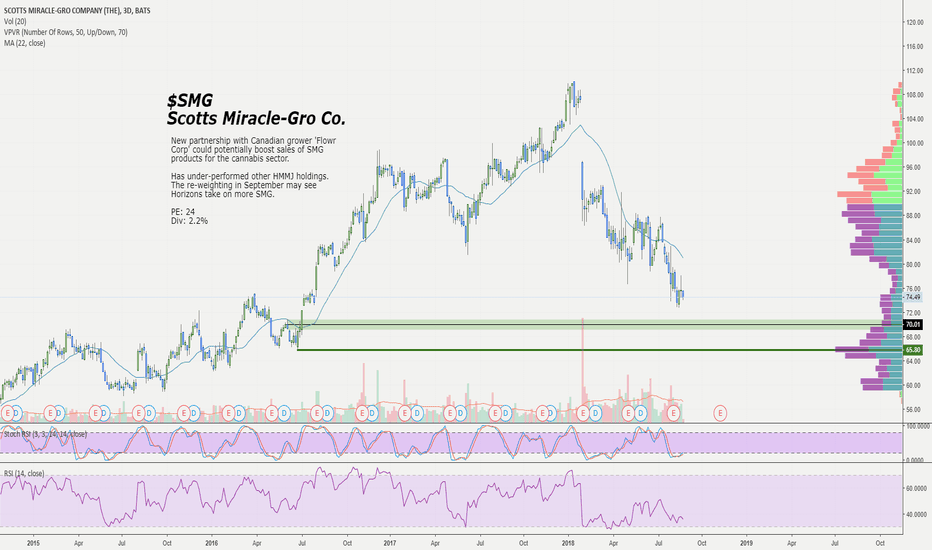This screenshot has width=932, height=550.
Task: Open the May 2016 earnings marker
Action: point(272,412)
